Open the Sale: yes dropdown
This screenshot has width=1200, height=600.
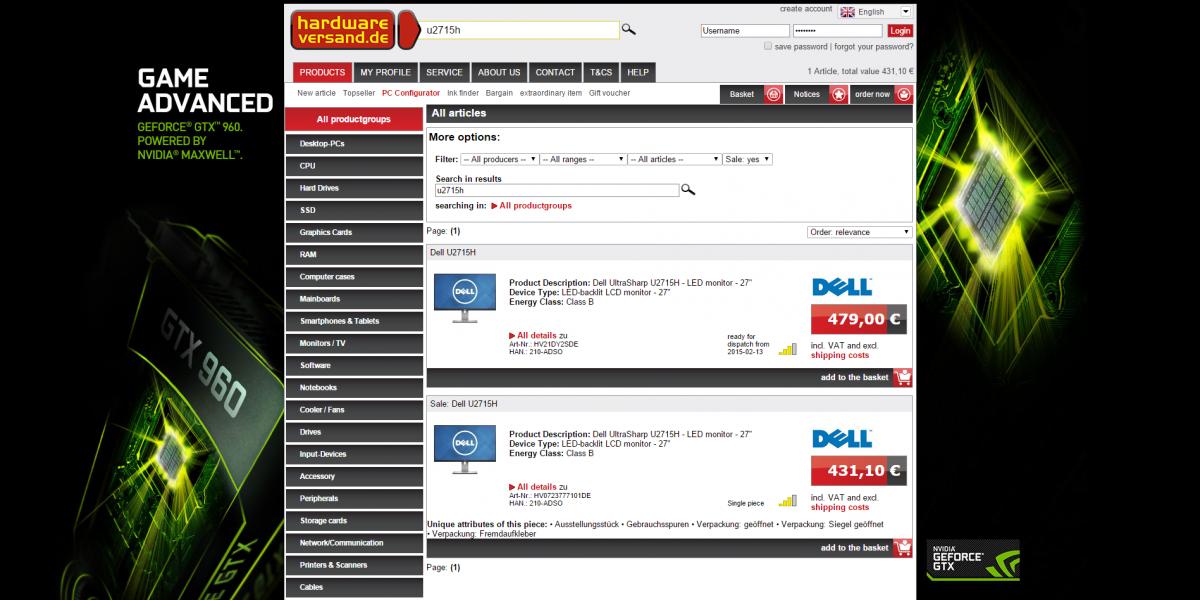[x=748, y=159]
